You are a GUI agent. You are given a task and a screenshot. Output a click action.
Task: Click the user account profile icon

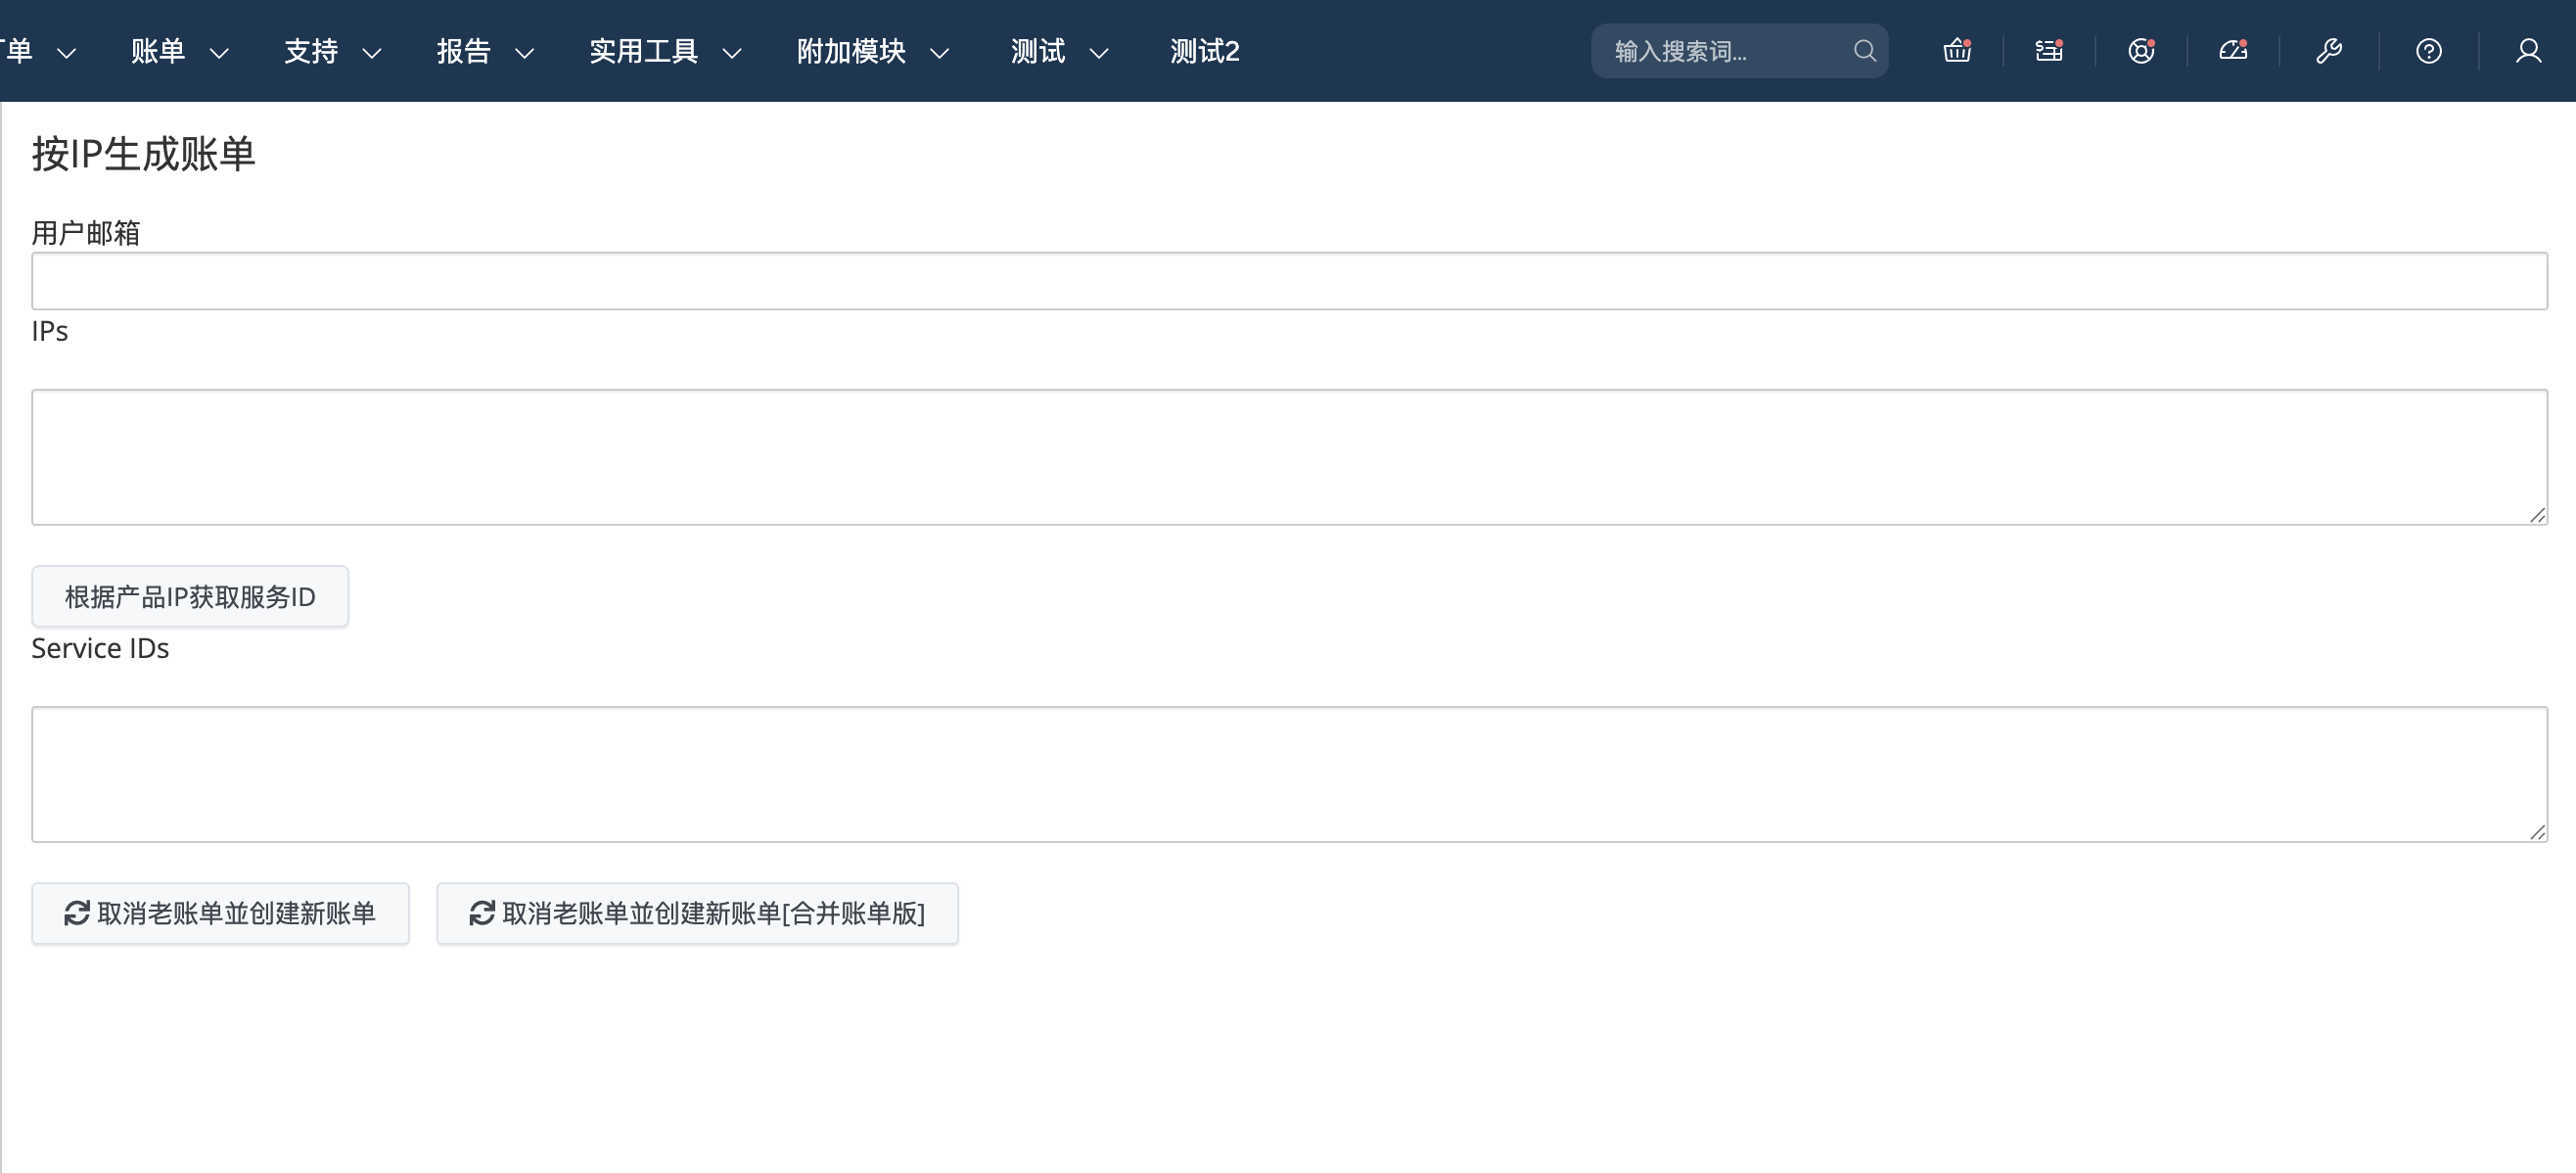(x=2528, y=51)
